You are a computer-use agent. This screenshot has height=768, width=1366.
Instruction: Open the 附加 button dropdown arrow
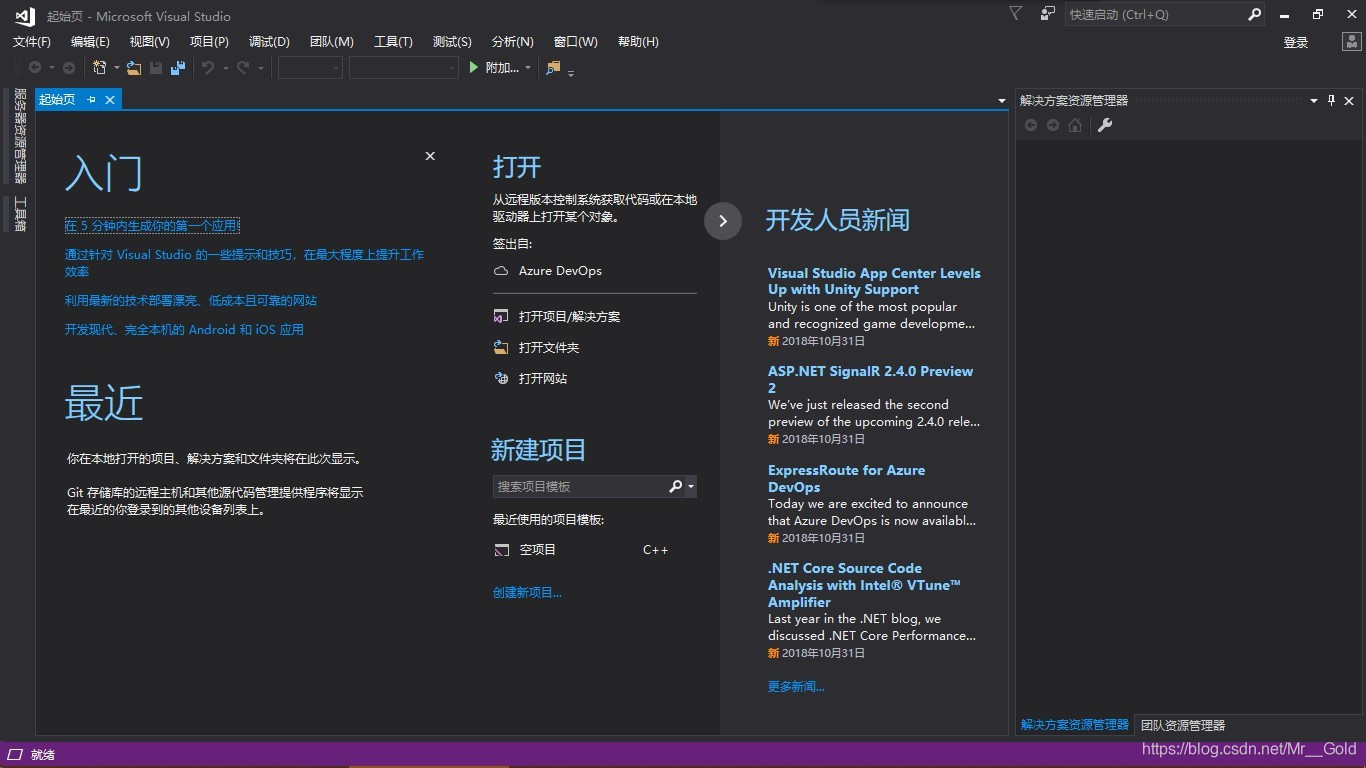pyautogui.click(x=527, y=68)
